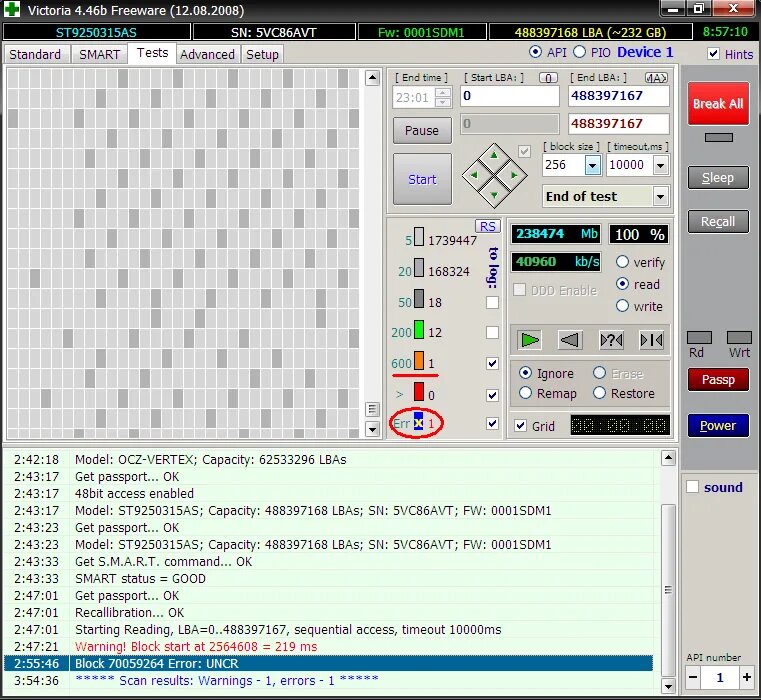The image size is (761, 700).
Task: Decrease API number with minus button
Action: pos(694,677)
